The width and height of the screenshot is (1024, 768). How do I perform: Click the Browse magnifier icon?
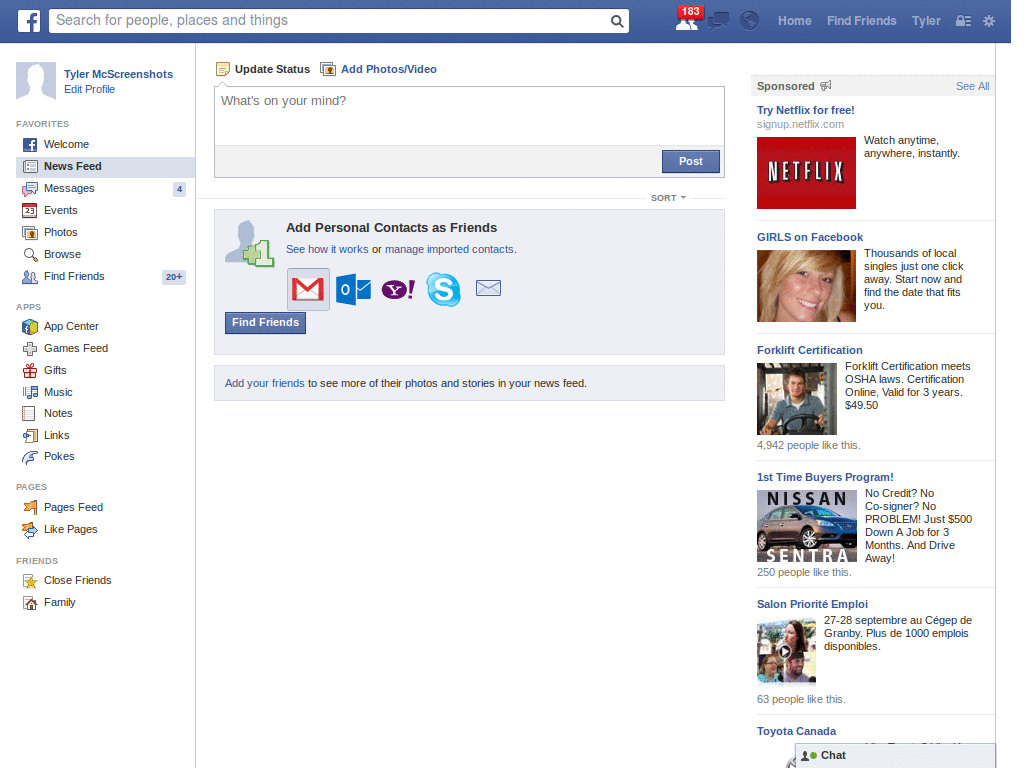pyautogui.click(x=30, y=255)
